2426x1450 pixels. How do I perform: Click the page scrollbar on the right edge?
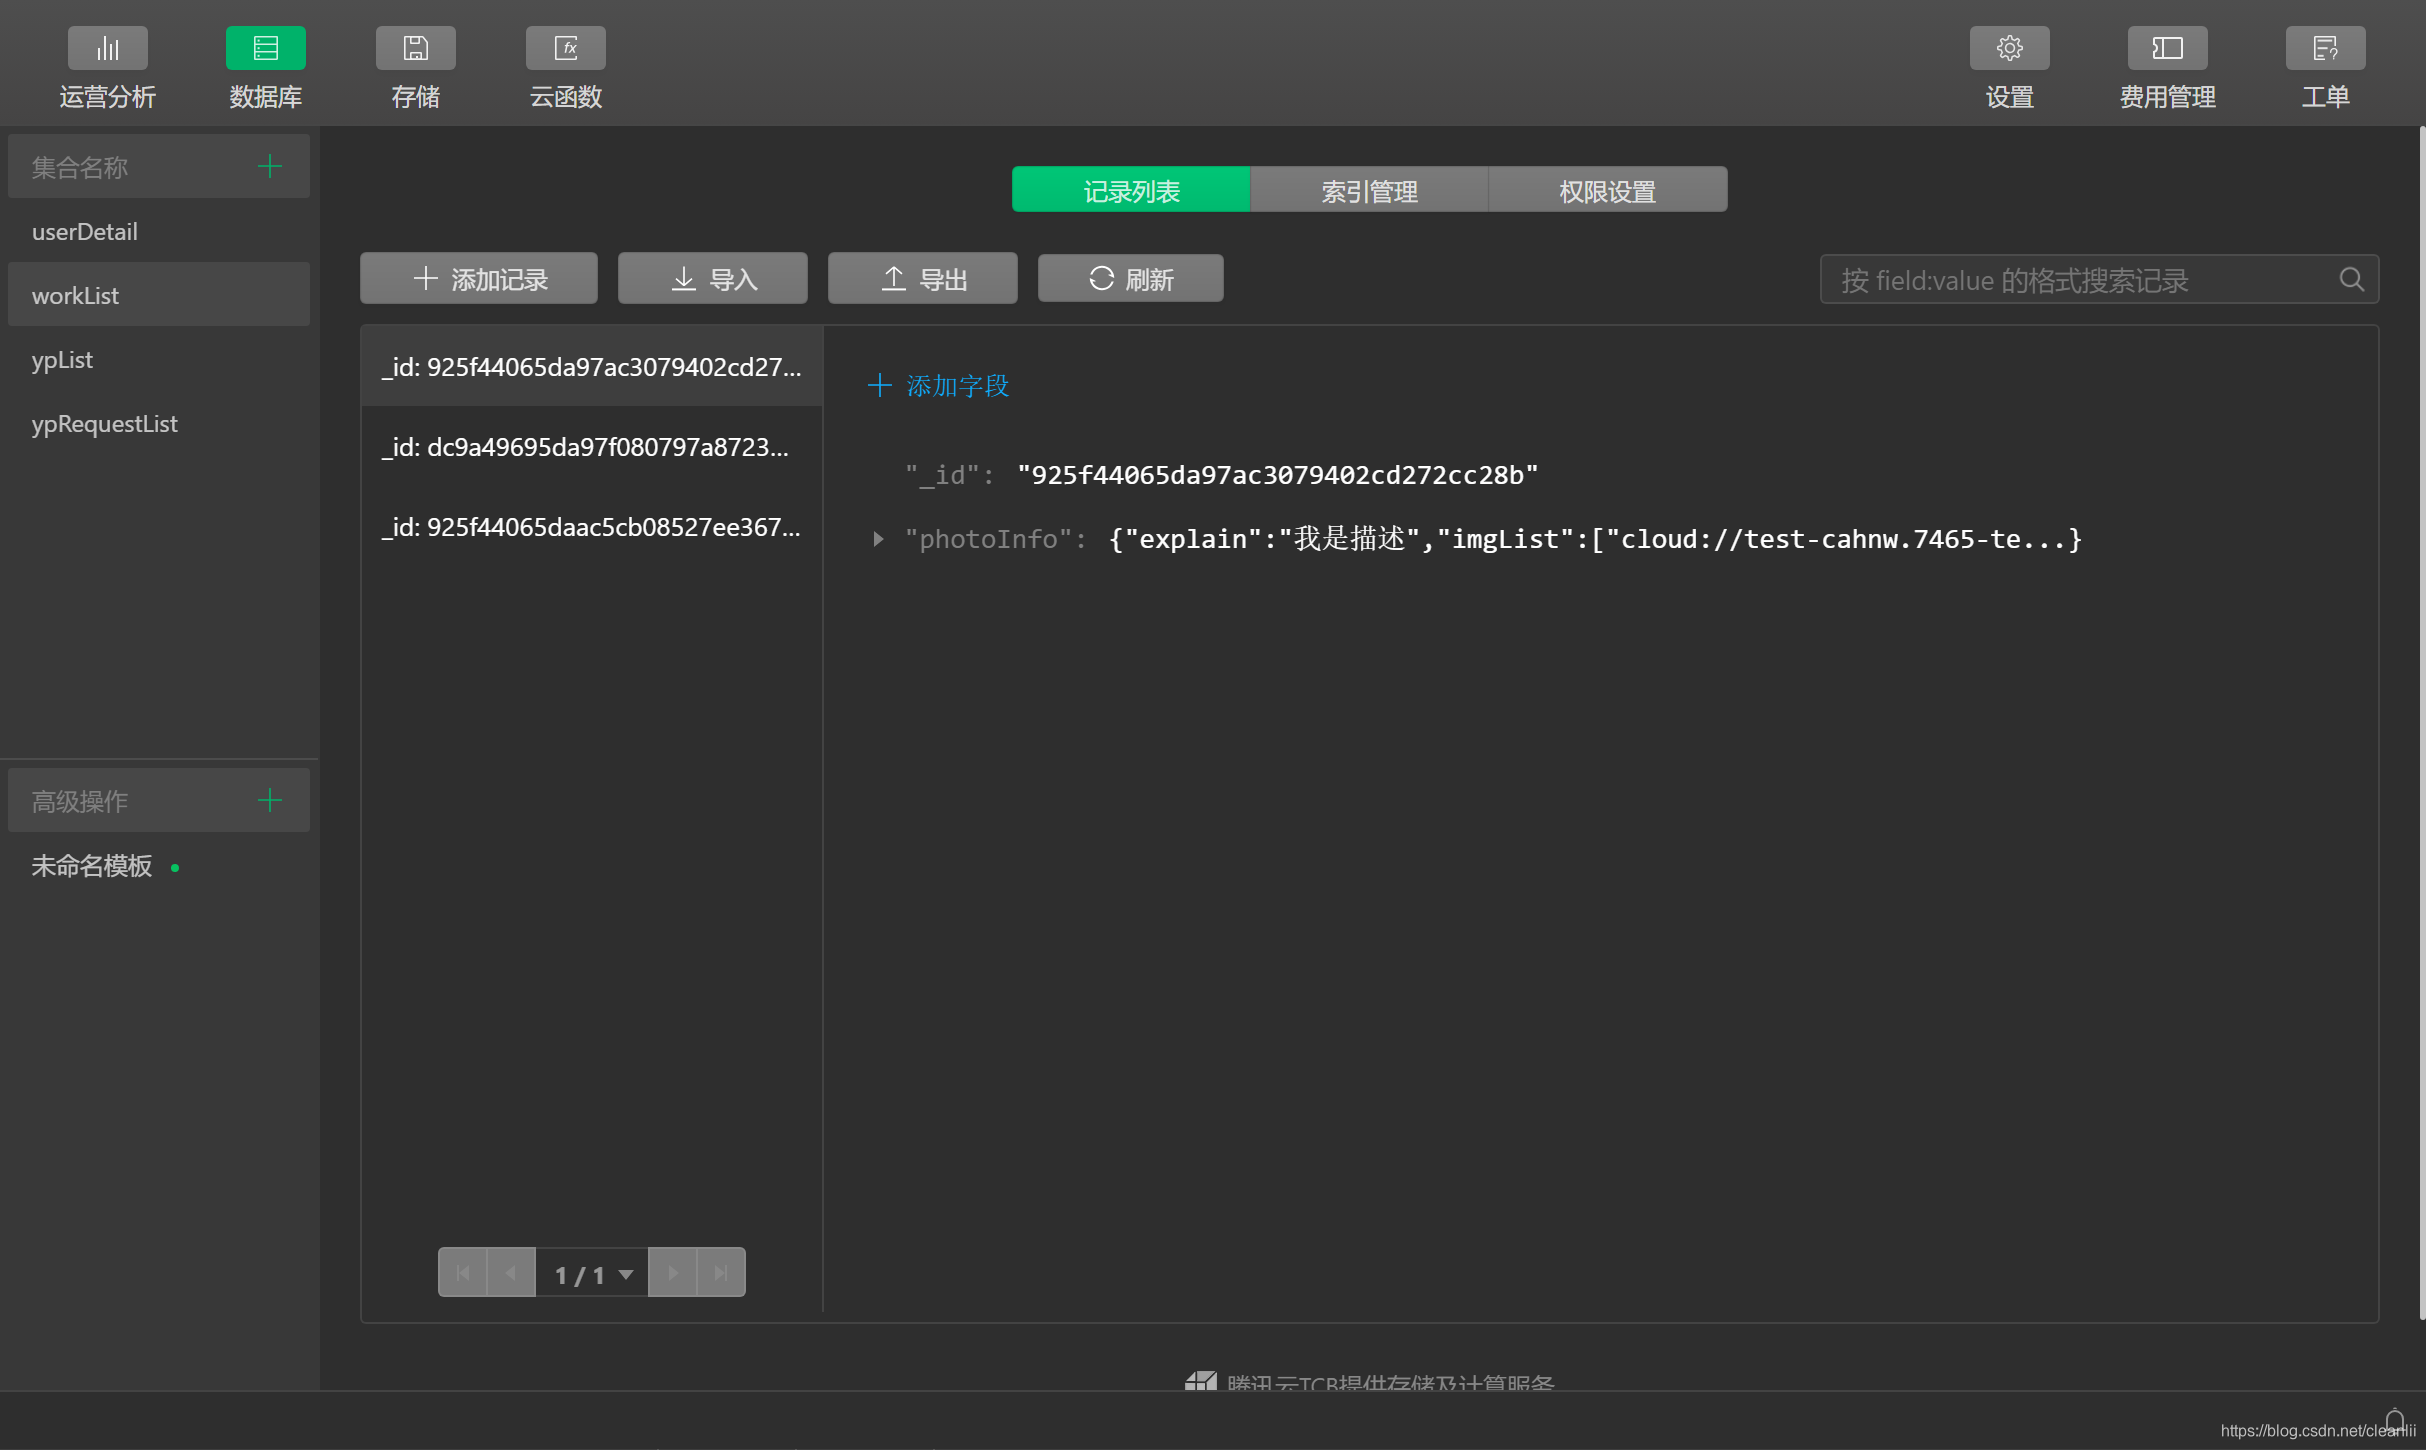[2421, 722]
